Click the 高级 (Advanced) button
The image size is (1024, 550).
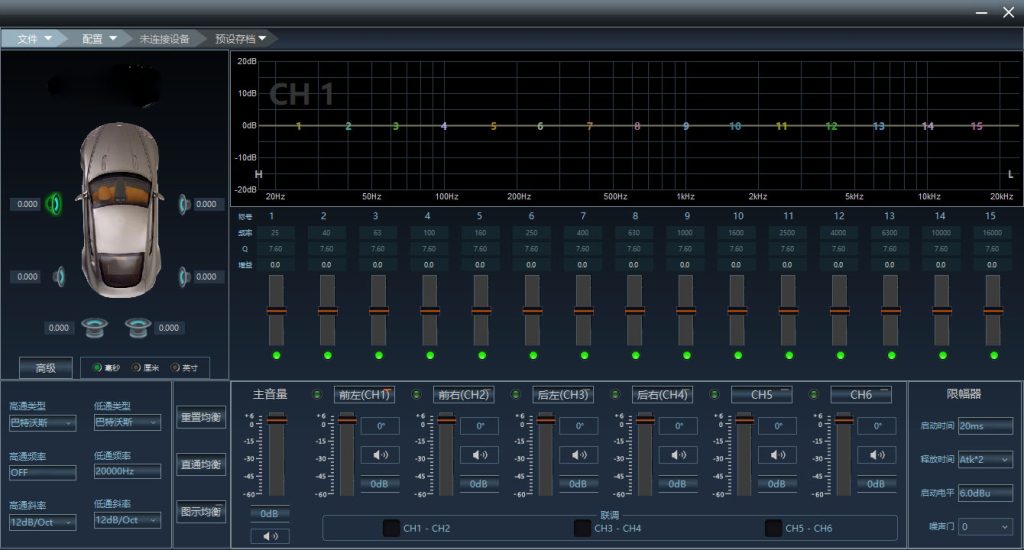point(46,368)
